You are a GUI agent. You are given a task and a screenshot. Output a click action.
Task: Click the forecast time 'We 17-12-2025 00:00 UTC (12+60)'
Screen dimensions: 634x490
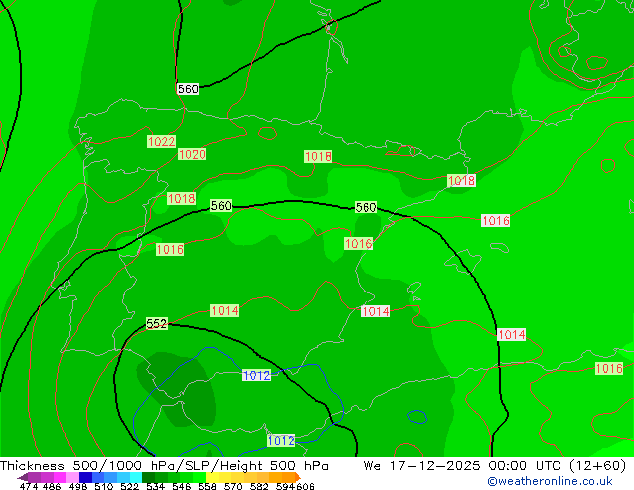click(x=495, y=466)
